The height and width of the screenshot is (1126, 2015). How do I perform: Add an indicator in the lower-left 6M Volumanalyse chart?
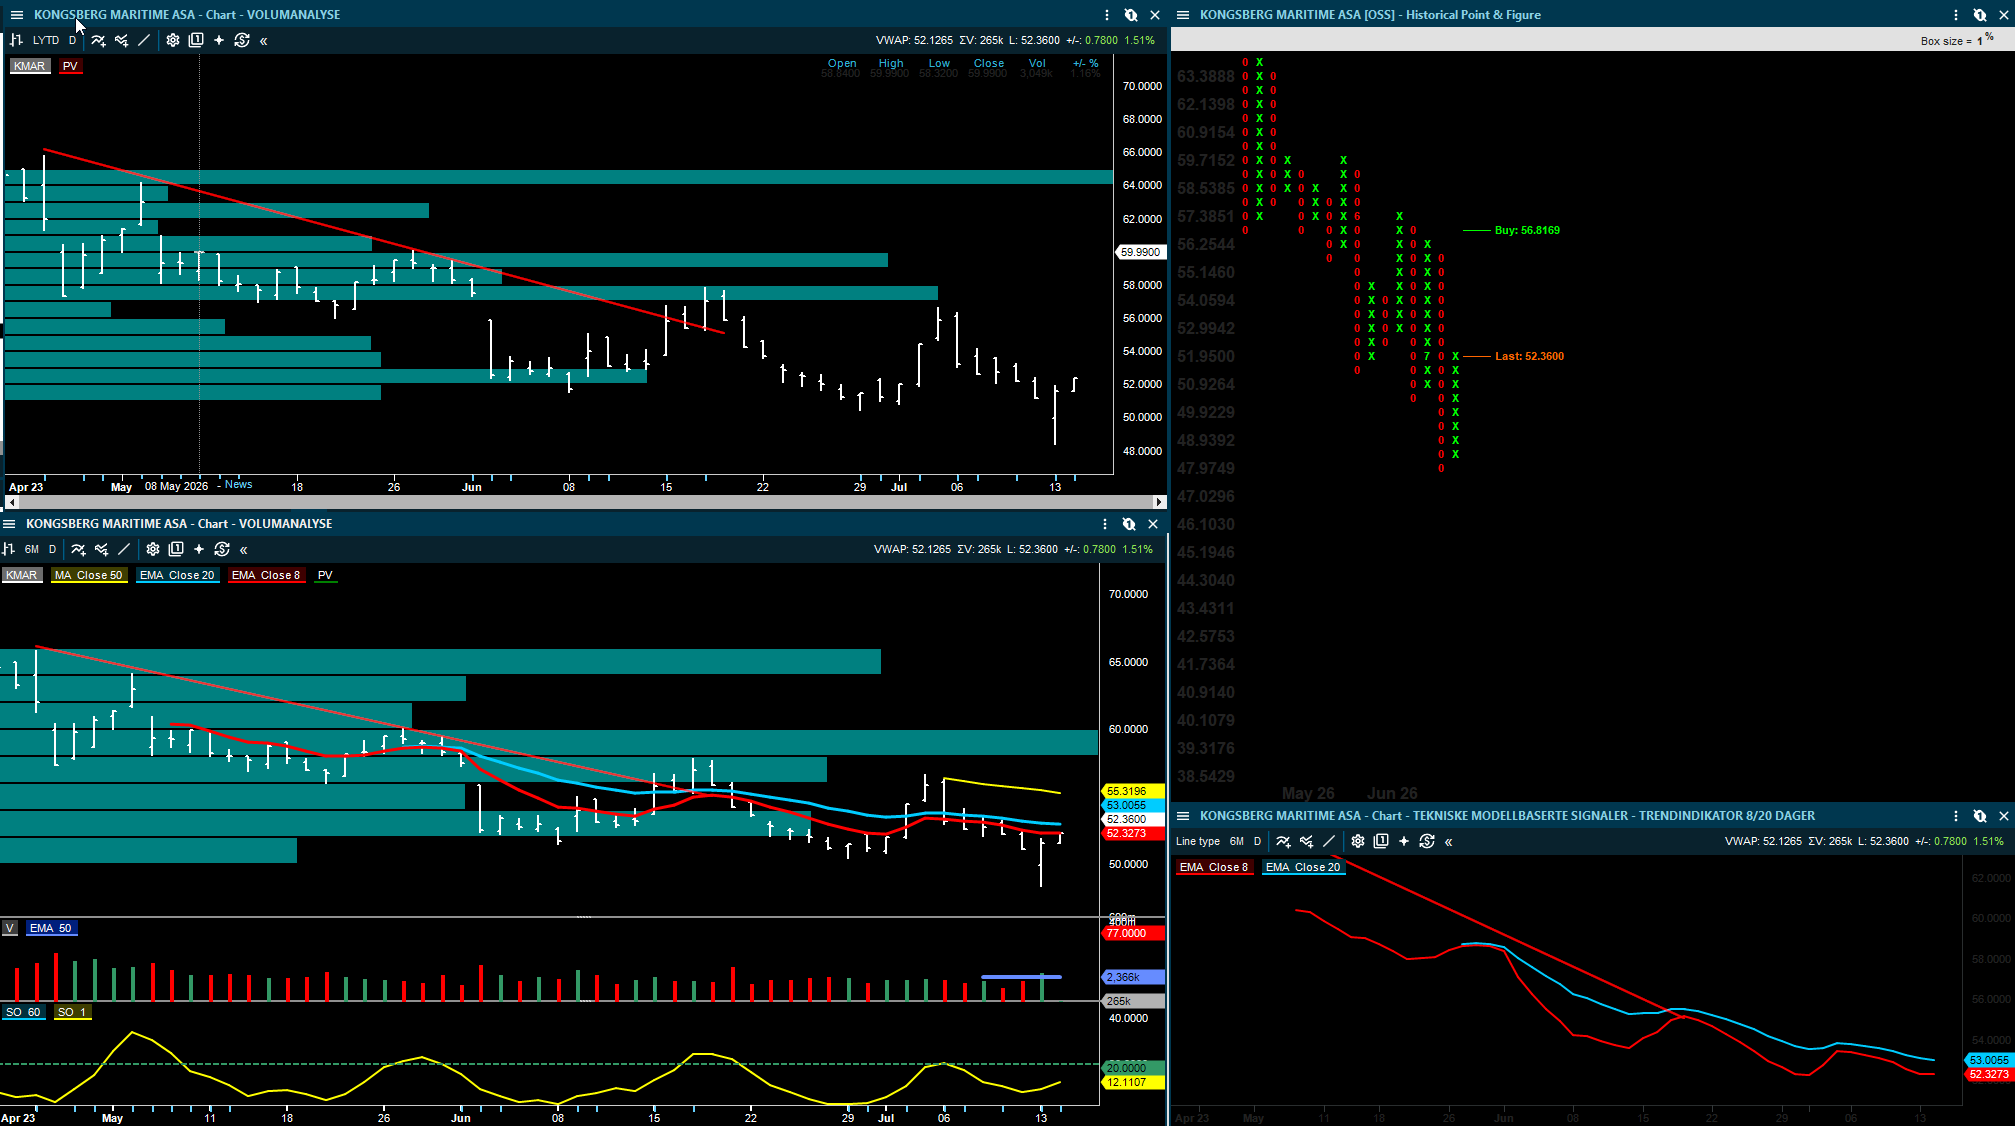78,549
